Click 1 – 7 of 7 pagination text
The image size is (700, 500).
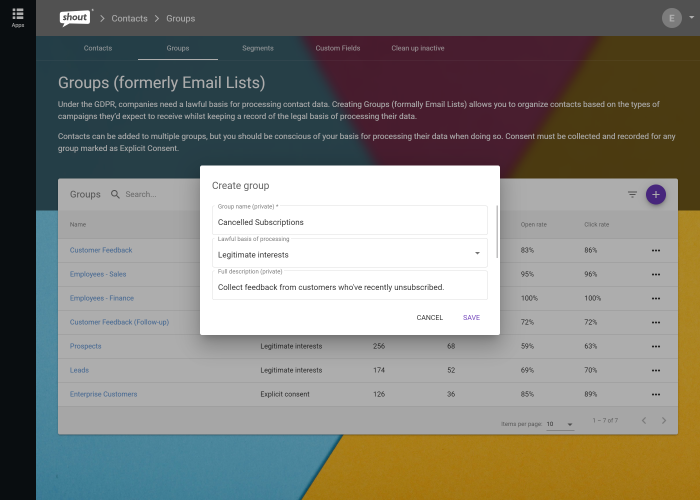coord(605,420)
